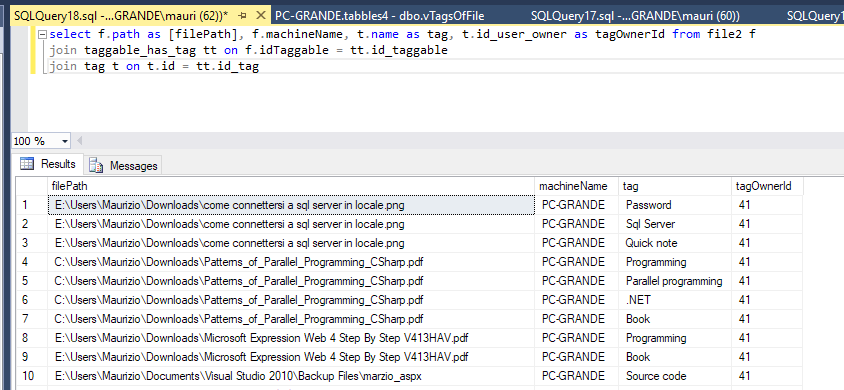The image size is (844, 390).
Task: Select the filePath column header
Action: [x=291, y=186]
